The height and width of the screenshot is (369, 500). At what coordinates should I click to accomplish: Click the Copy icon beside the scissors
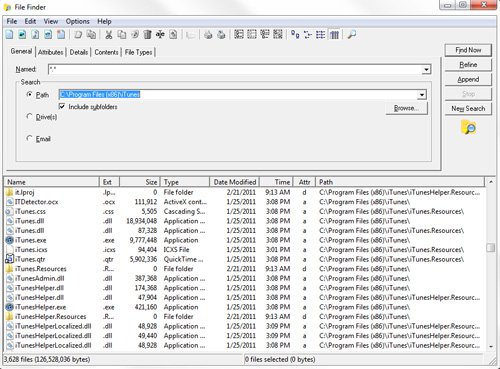pyautogui.click(x=122, y=34)
